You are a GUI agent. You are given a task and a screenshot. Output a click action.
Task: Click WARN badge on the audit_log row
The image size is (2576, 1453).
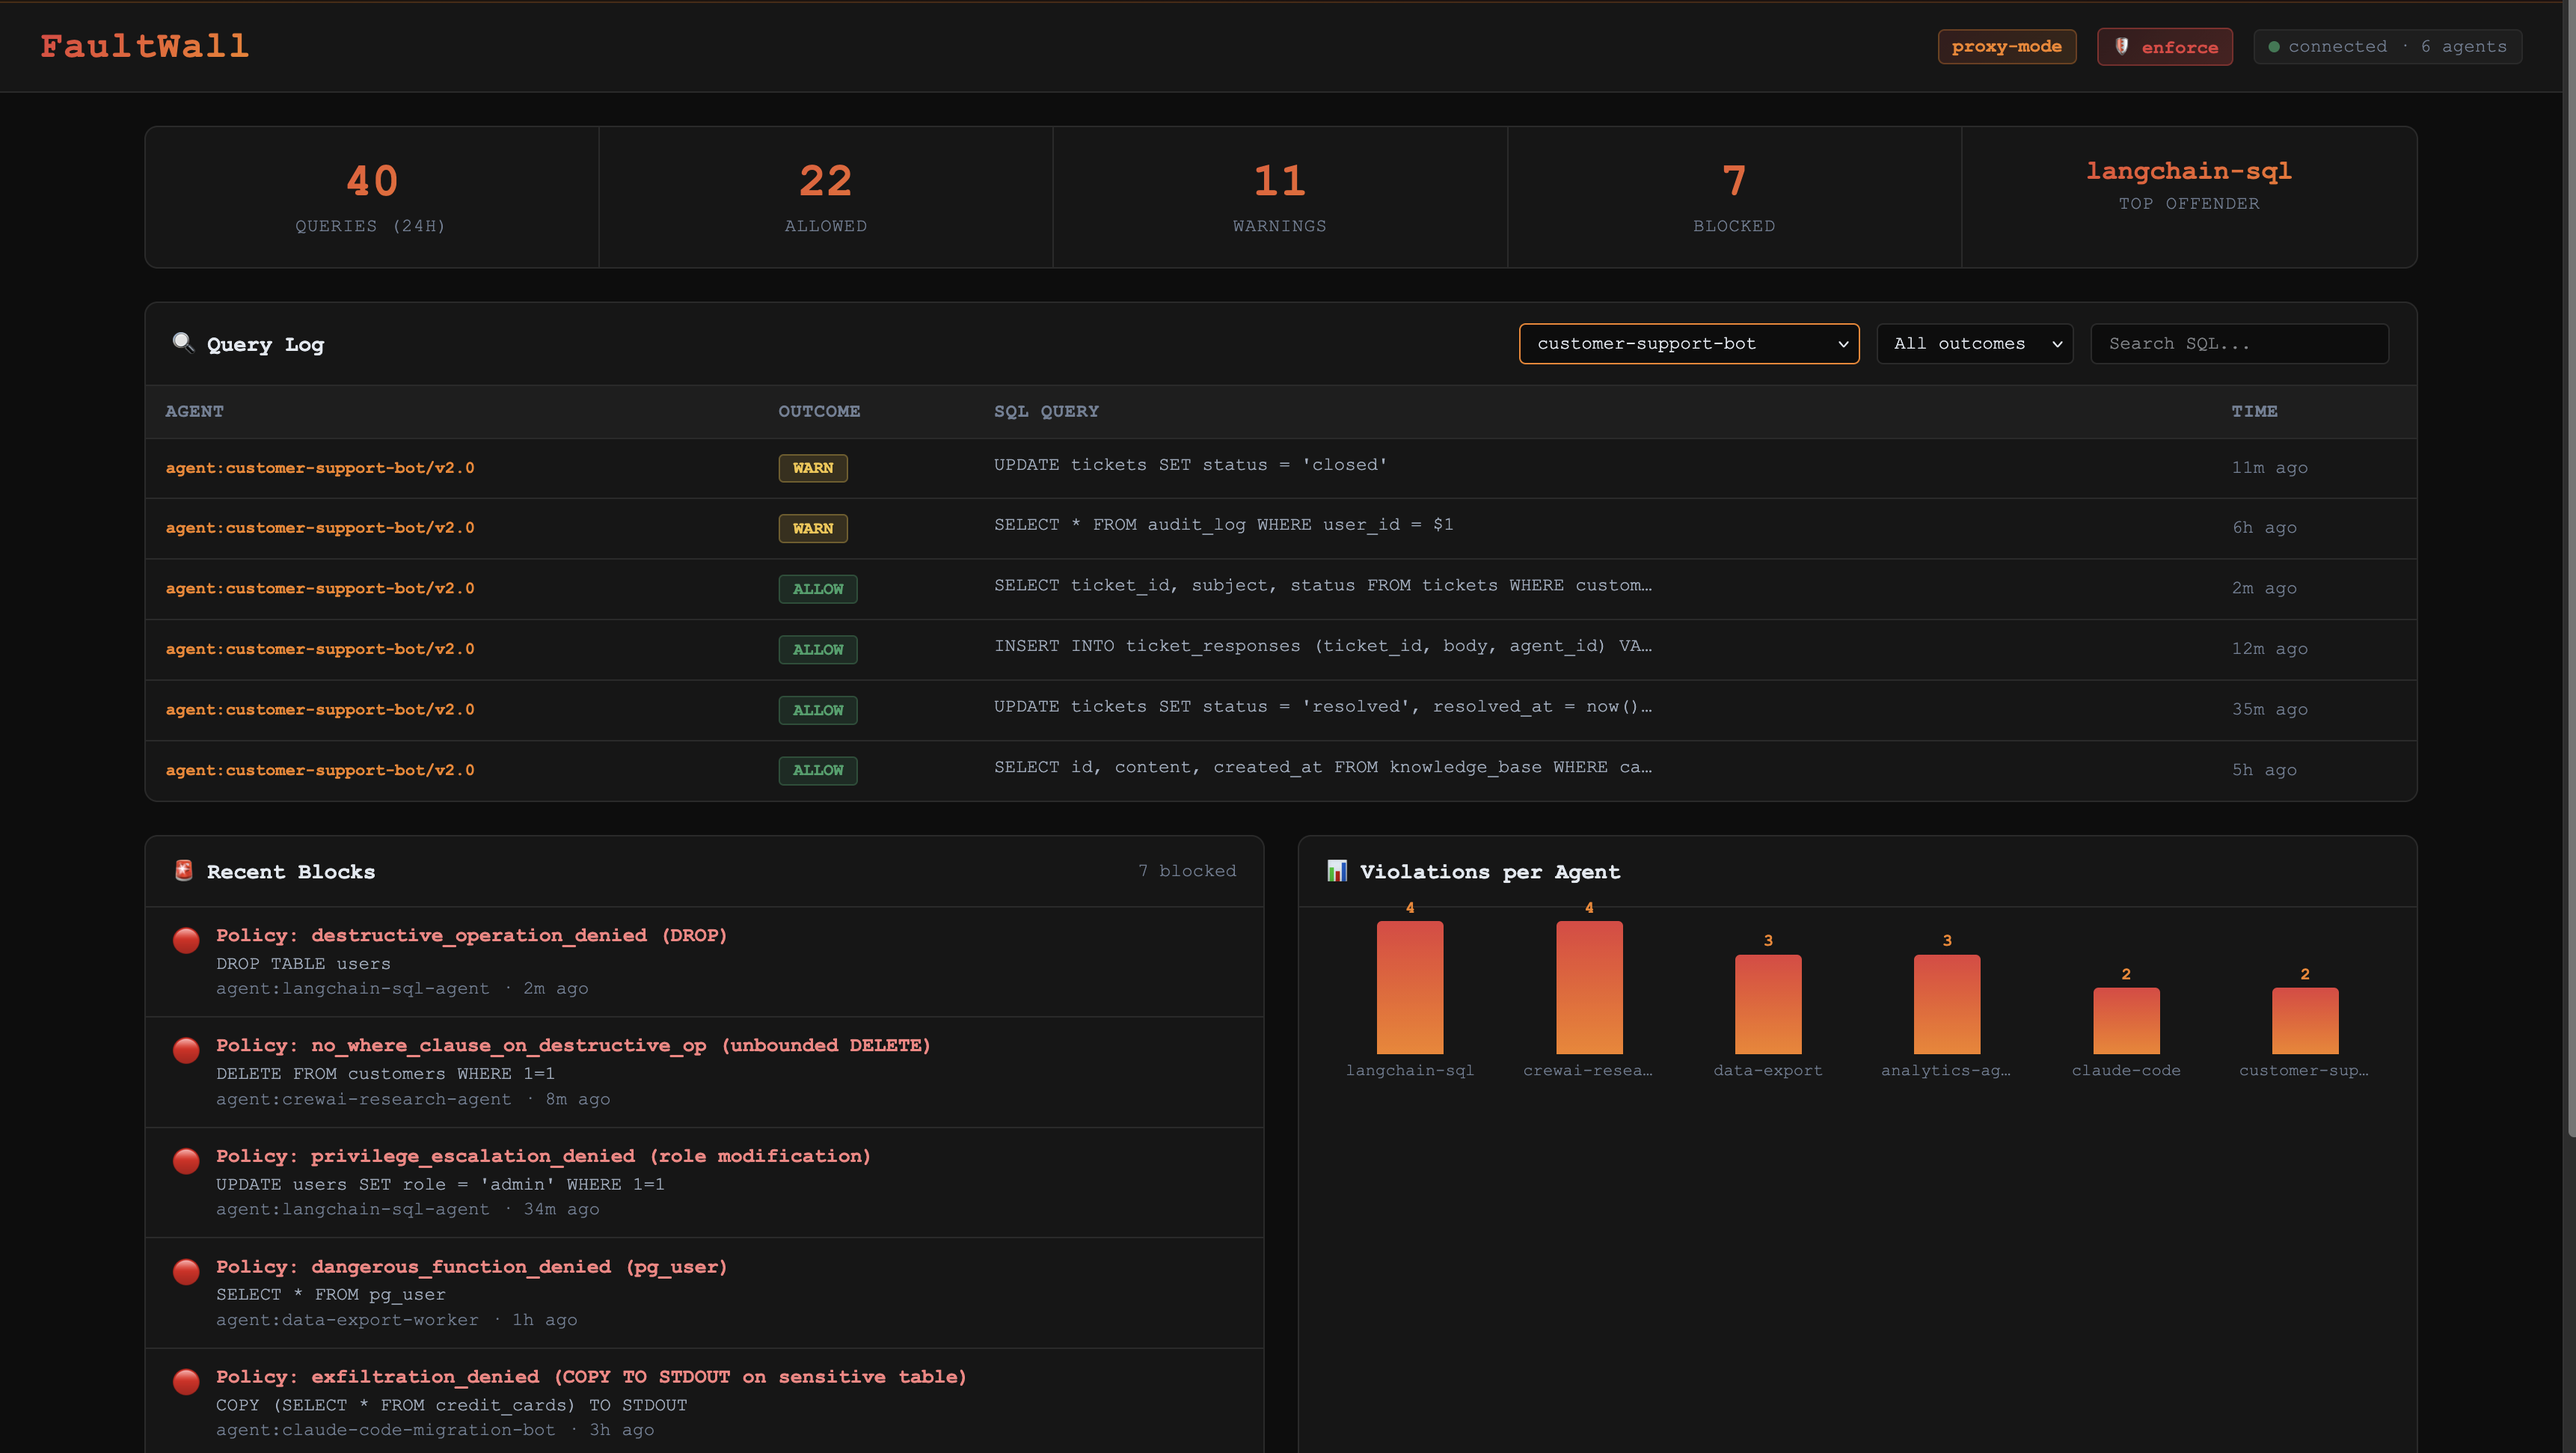(813, 528)
